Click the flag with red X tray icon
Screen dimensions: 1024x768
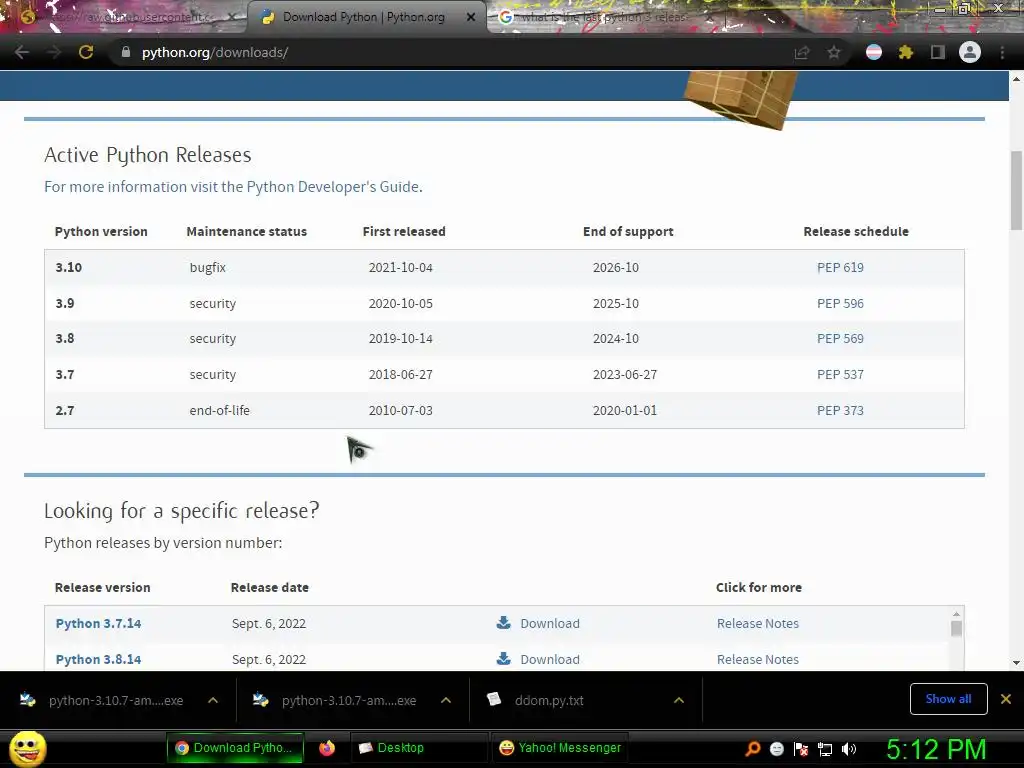click(801, 749)
